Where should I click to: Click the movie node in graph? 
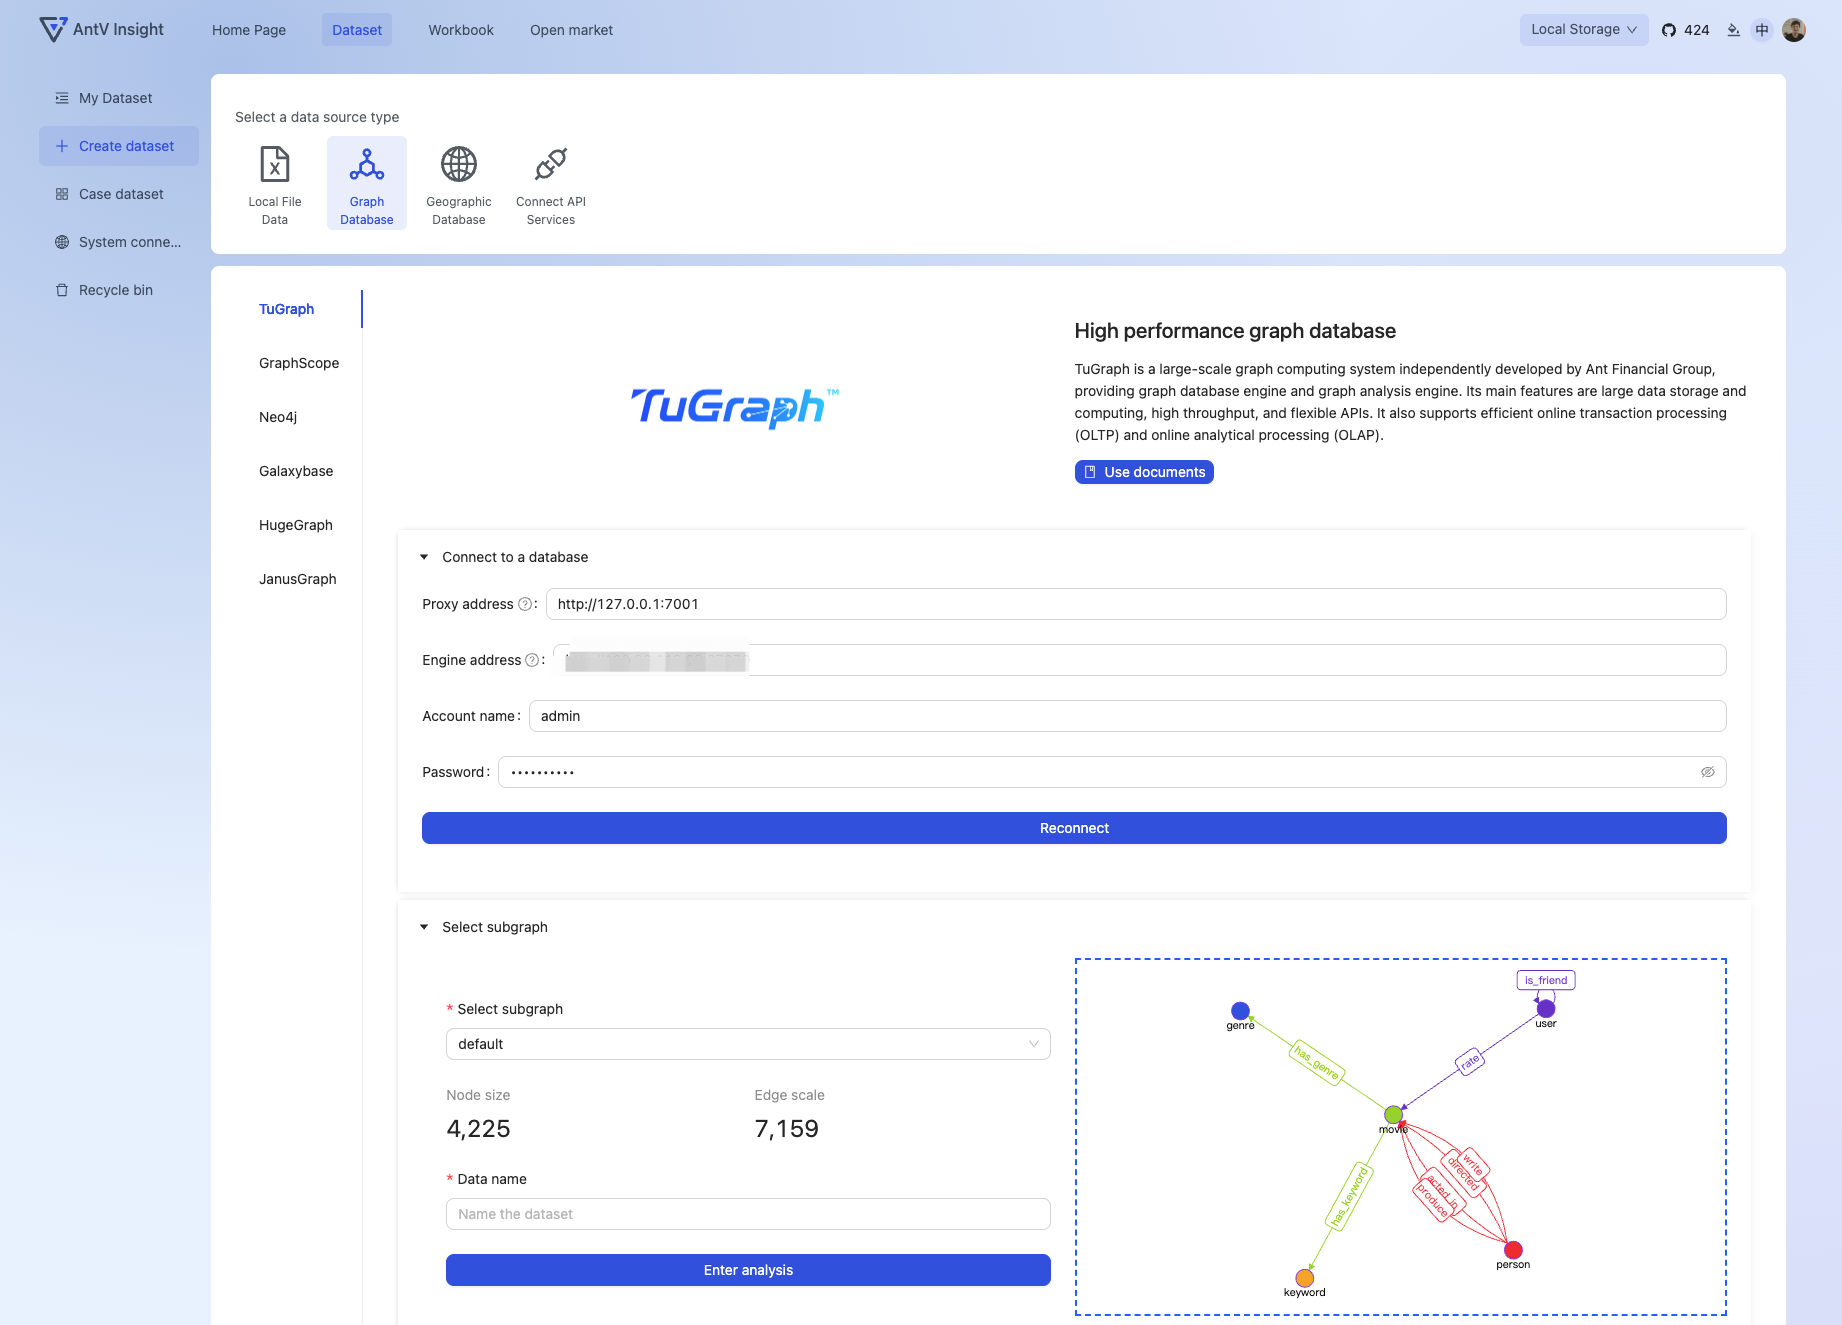point(1393,1115)
